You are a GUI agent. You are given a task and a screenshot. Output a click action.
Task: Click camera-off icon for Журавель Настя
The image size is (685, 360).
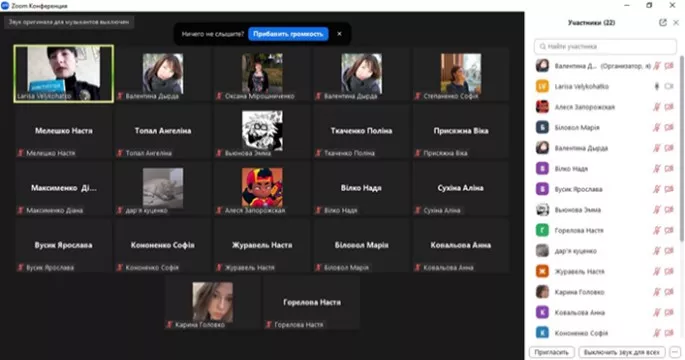[669, 271]
